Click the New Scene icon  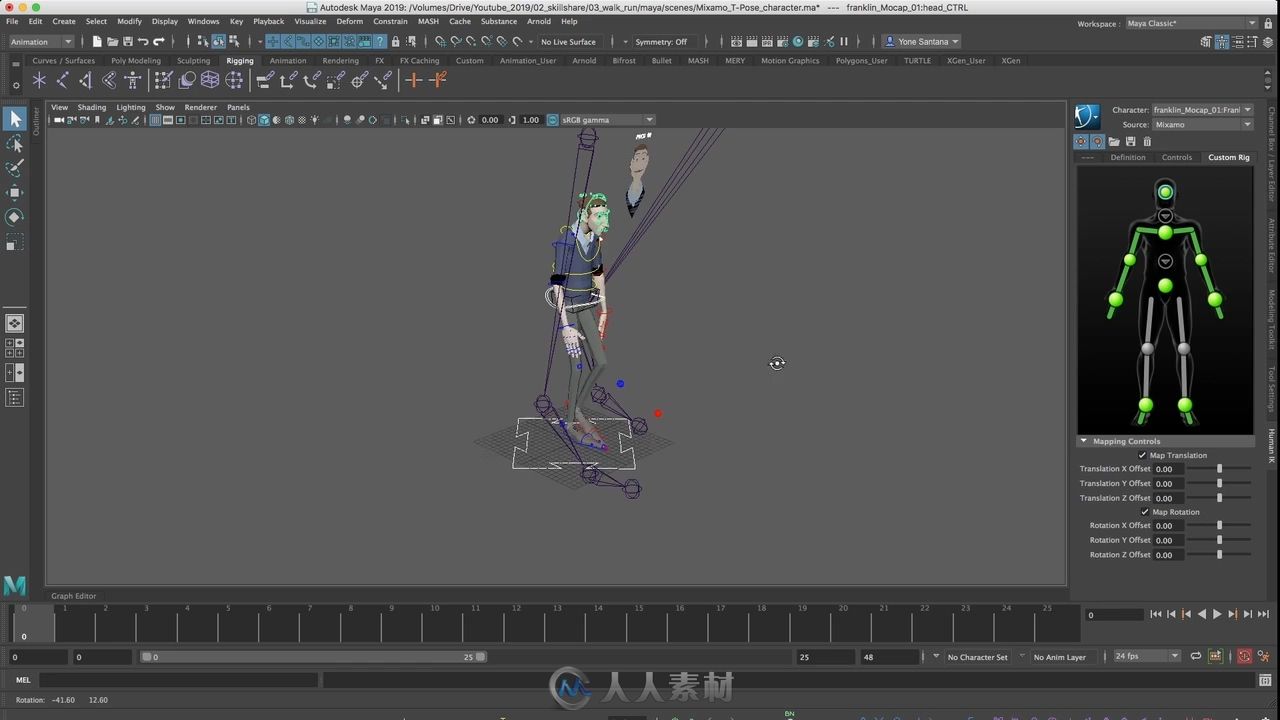(97, 41)
